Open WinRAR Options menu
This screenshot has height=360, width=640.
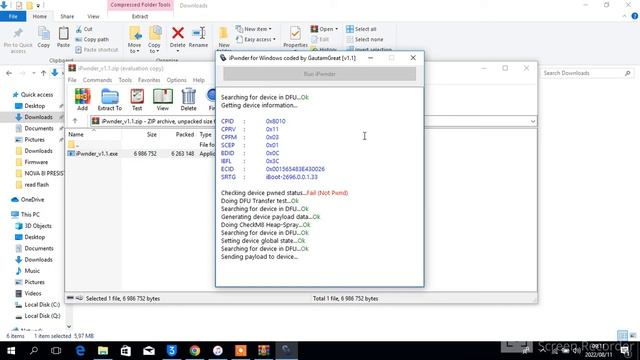176,80
